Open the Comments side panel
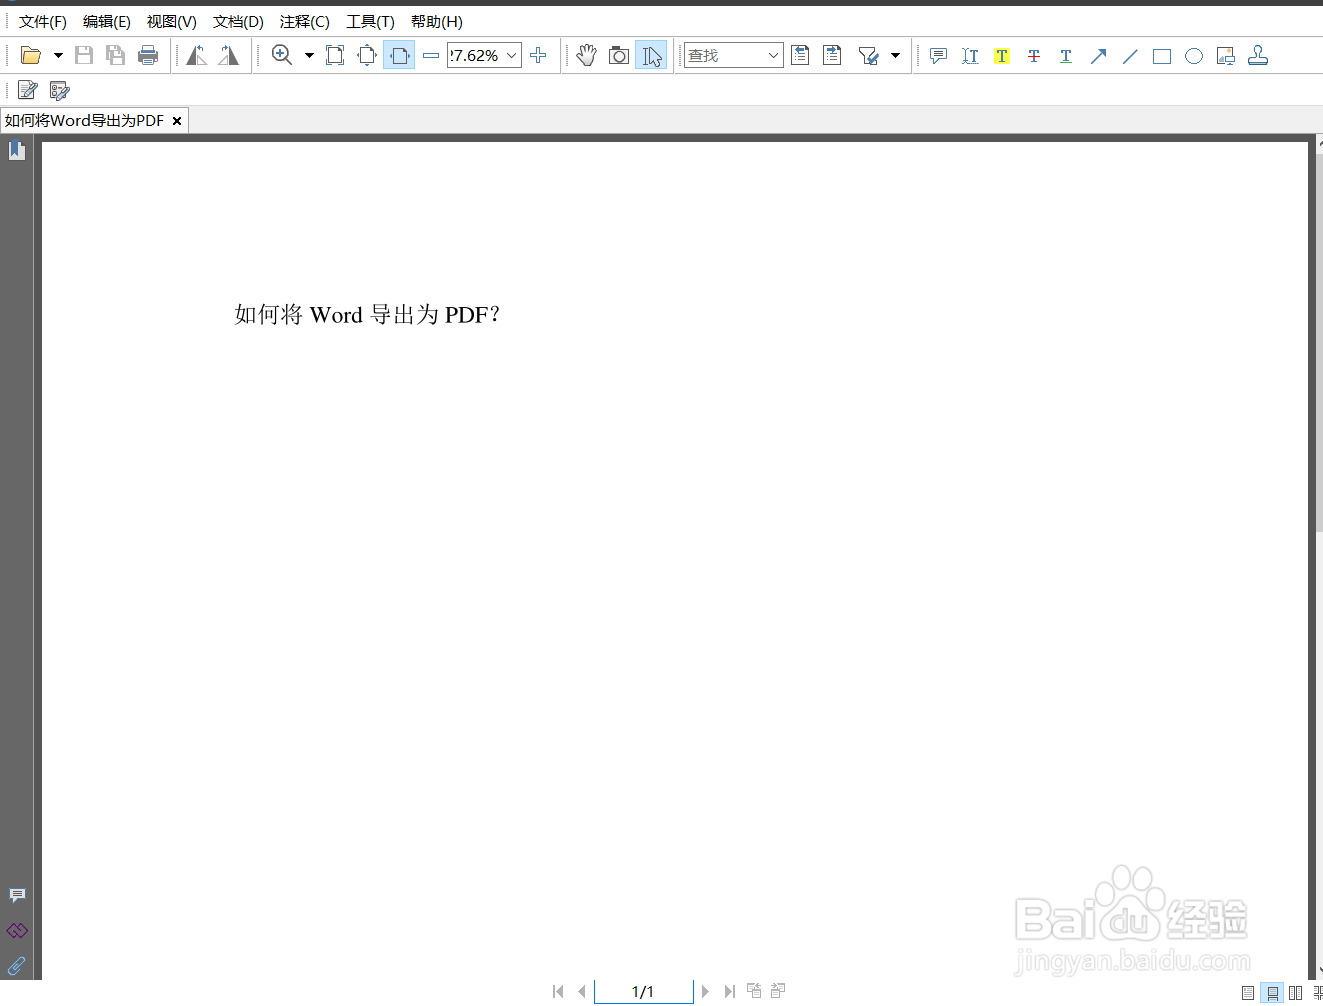The width and height of the screenshot is (1323, 1006). tap(17, 895)
